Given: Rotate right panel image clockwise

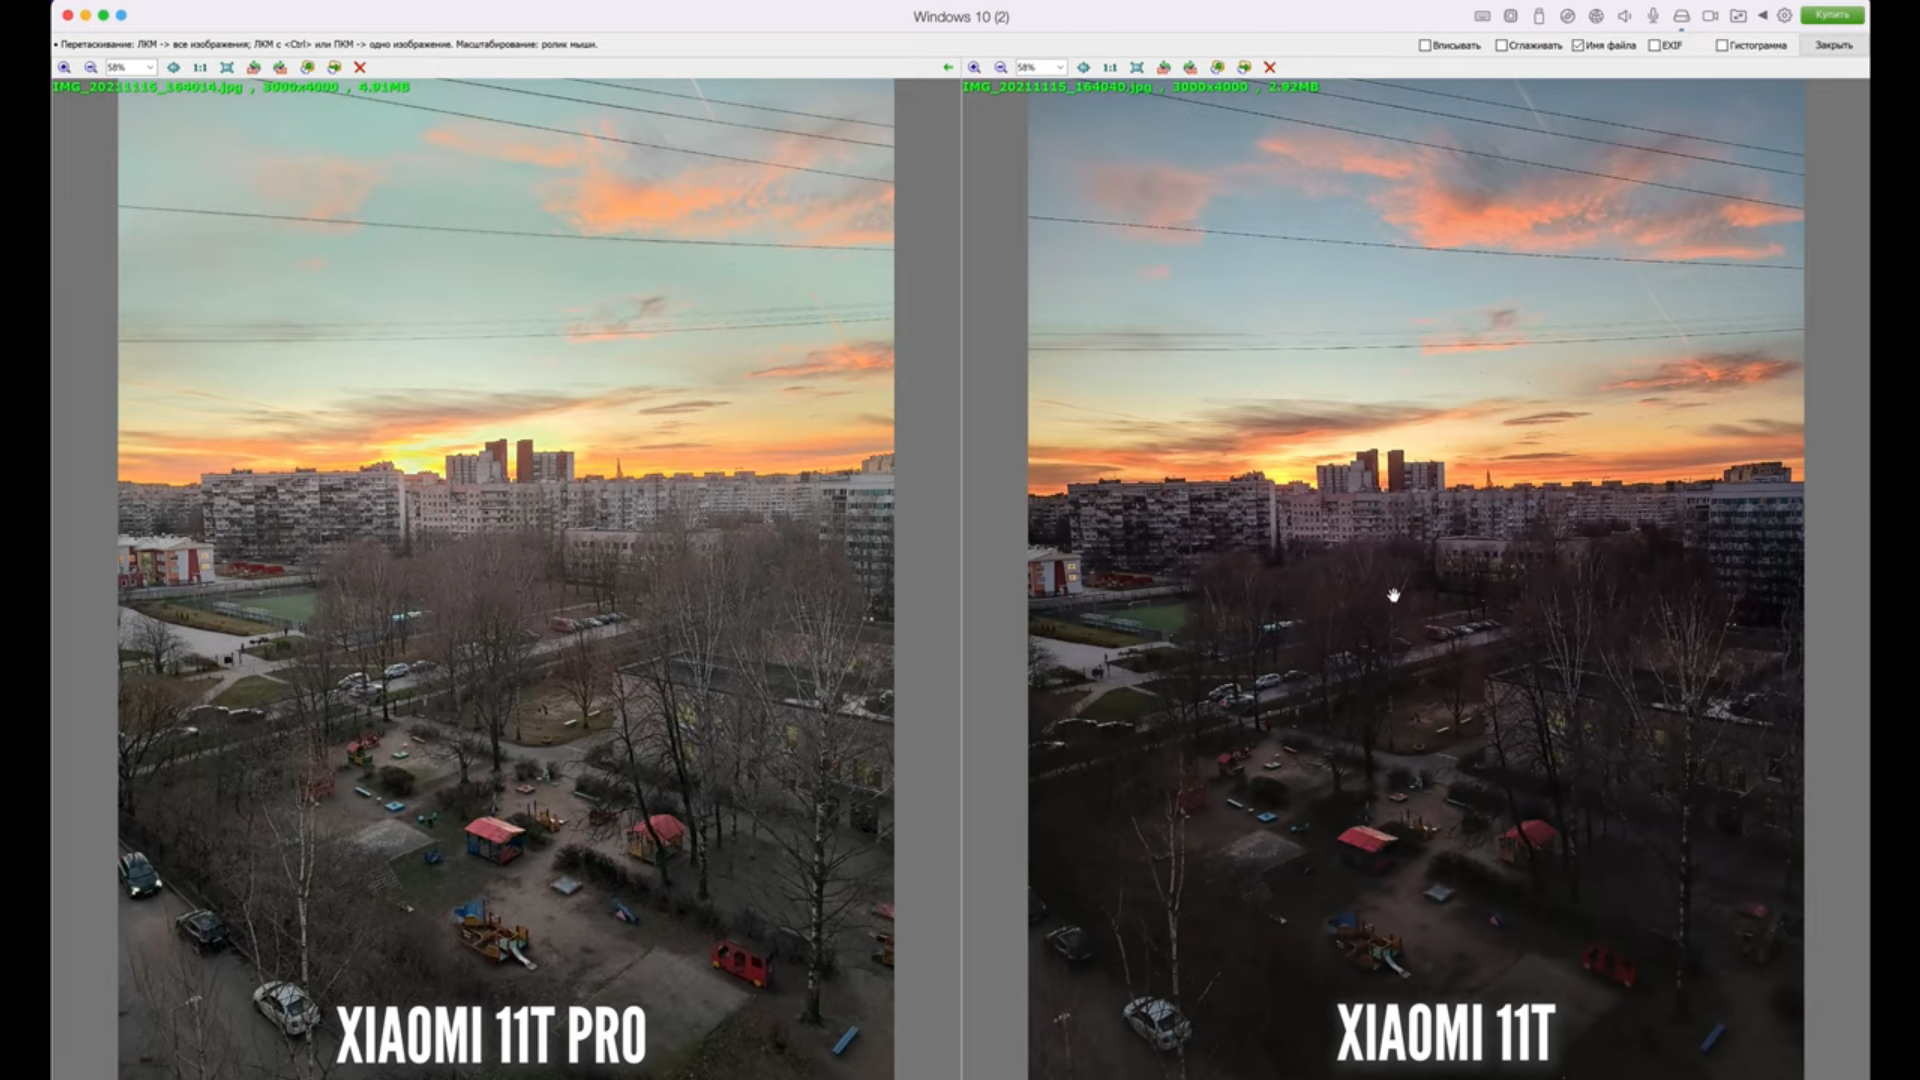Looking at the screenshot, I should pyautogui.click(x=1190, y=67).
